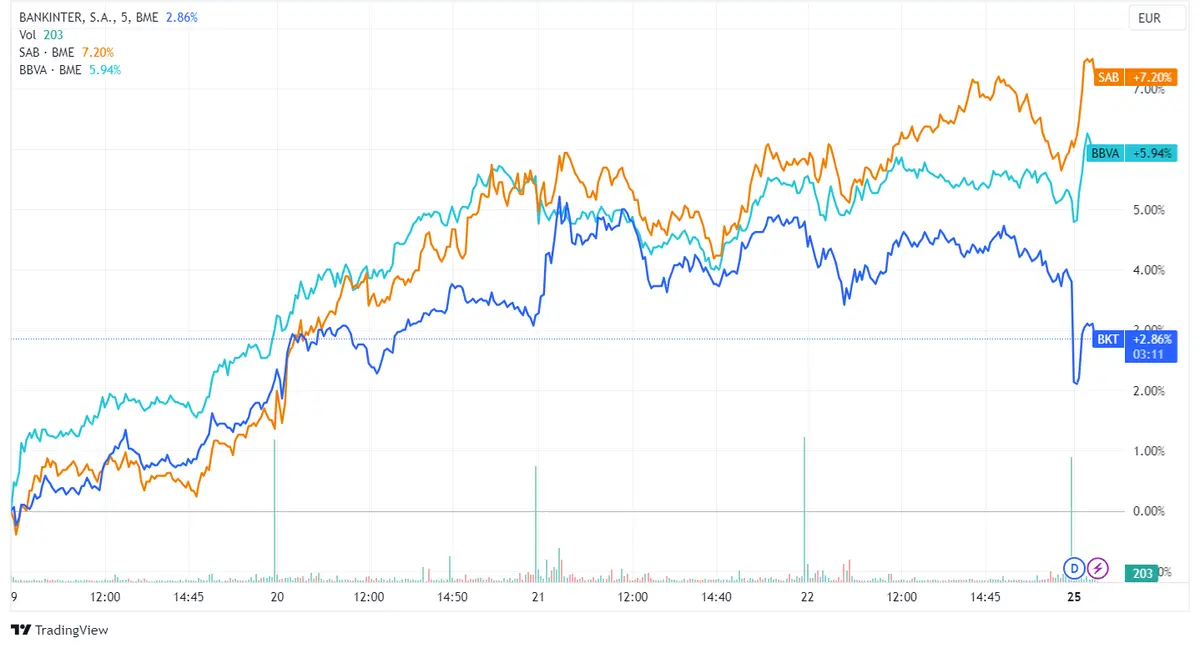Toggle the SAB · BME comparison series
1200x648 pixels.
(x=45, y=51)
